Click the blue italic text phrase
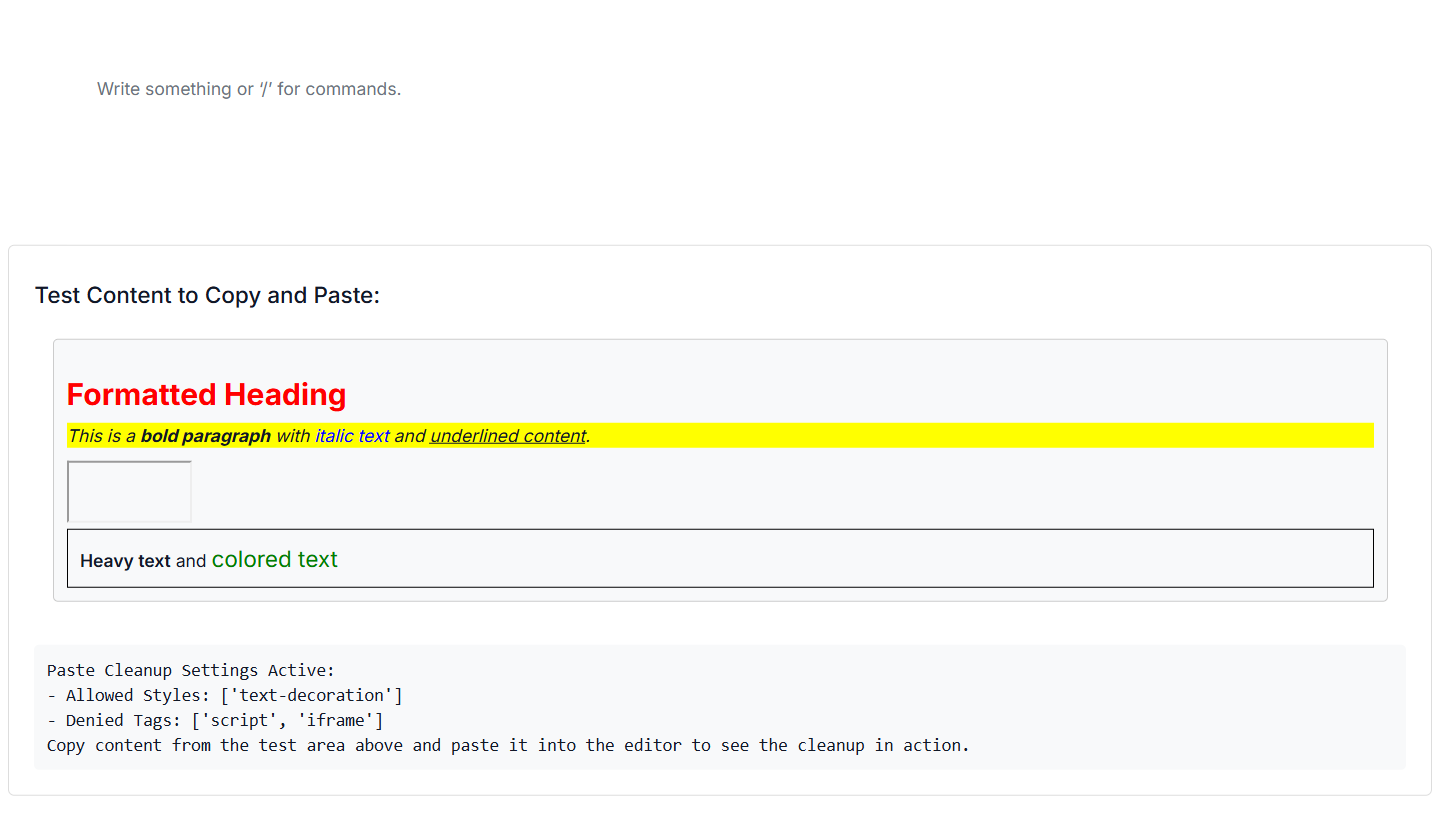1440x823 pixels. click(351, 435)
